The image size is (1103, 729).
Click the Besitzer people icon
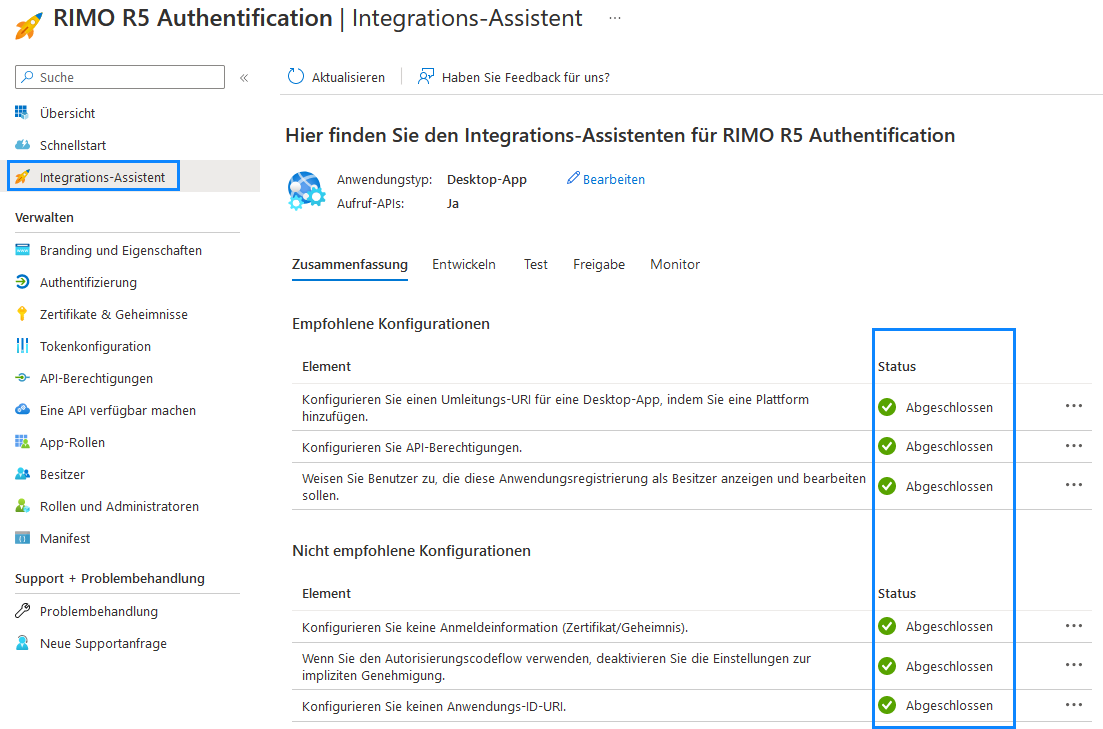(x=23, y=474)
